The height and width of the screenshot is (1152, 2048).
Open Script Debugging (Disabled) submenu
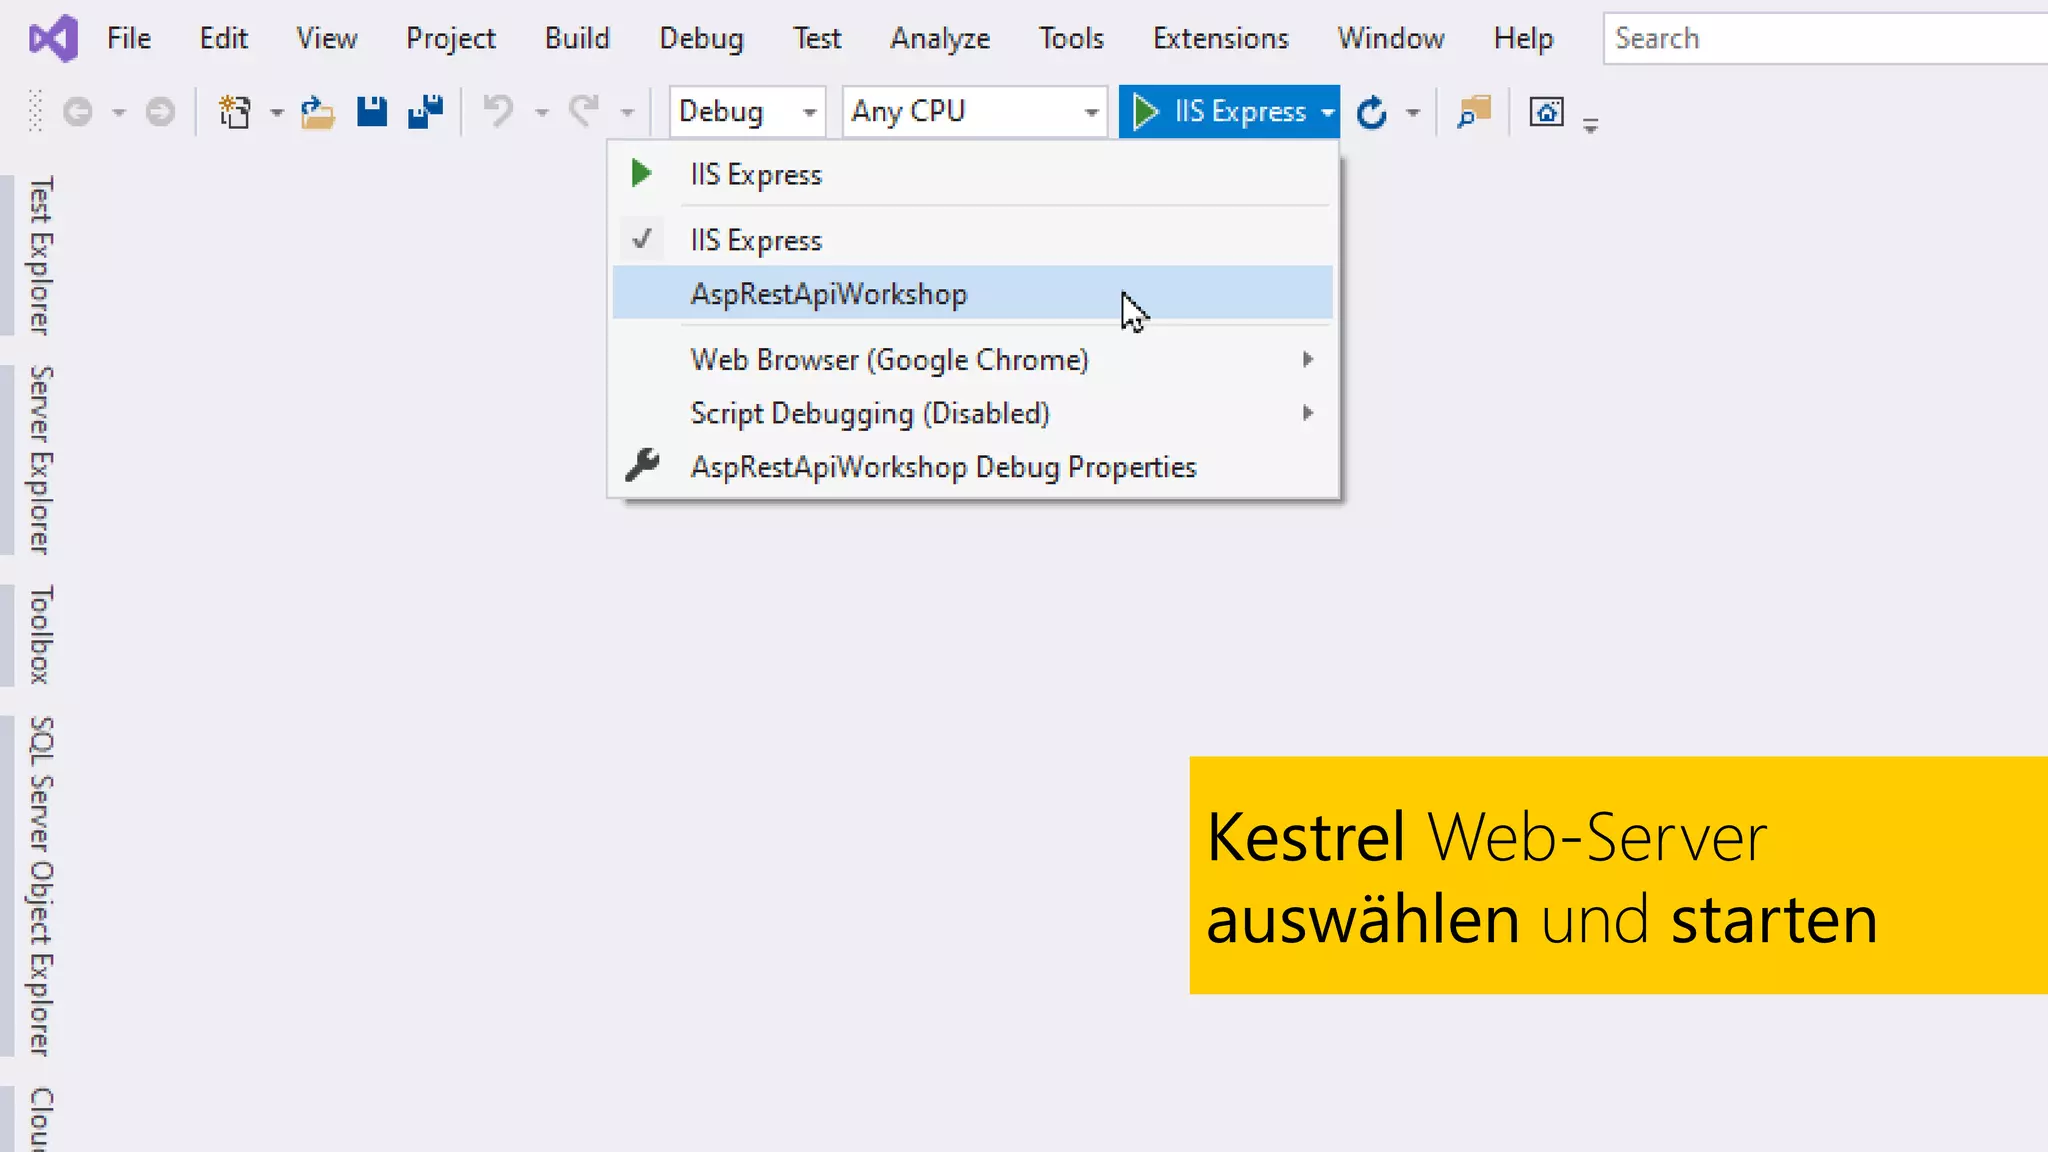pyautogui.click(x=972, y=413)
